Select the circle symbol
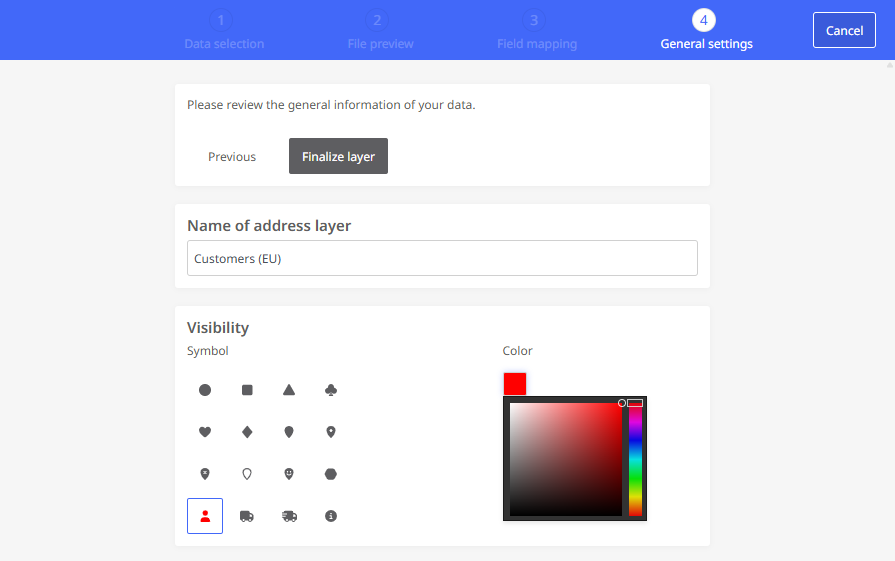This screenshot has width=895, height=561. [205, 390]
